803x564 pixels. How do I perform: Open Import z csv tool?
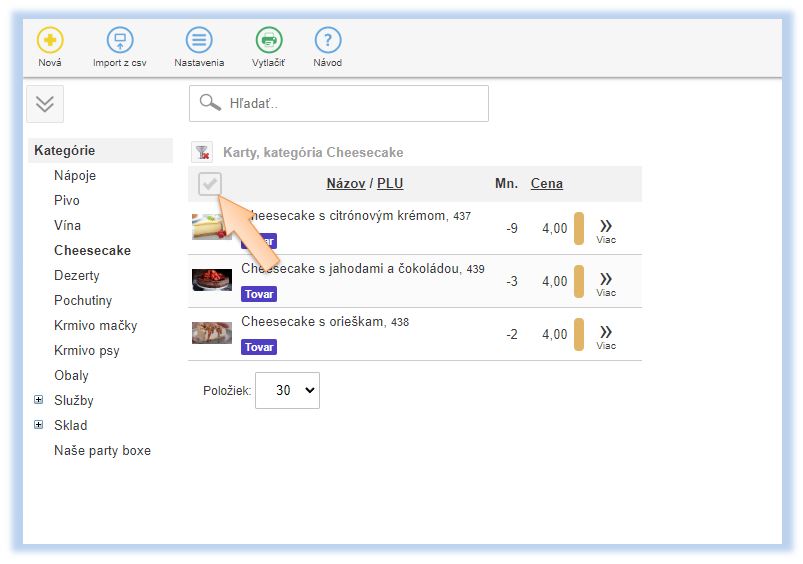pos(120,41)
